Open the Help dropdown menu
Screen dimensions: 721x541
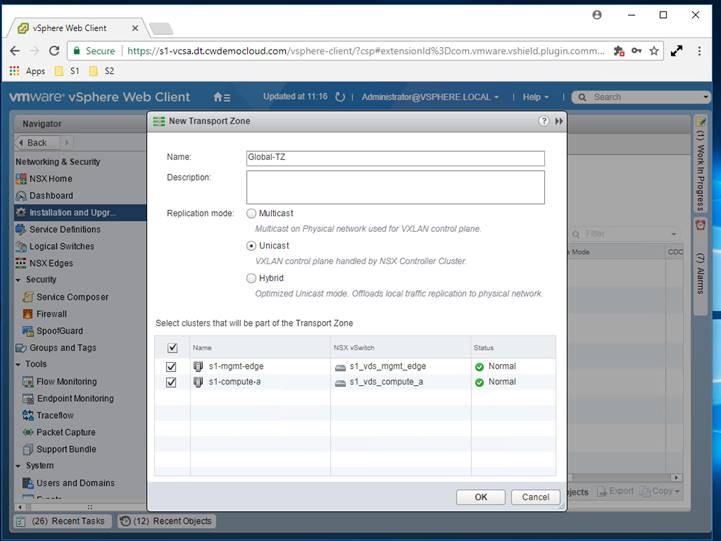pos(536,97)
